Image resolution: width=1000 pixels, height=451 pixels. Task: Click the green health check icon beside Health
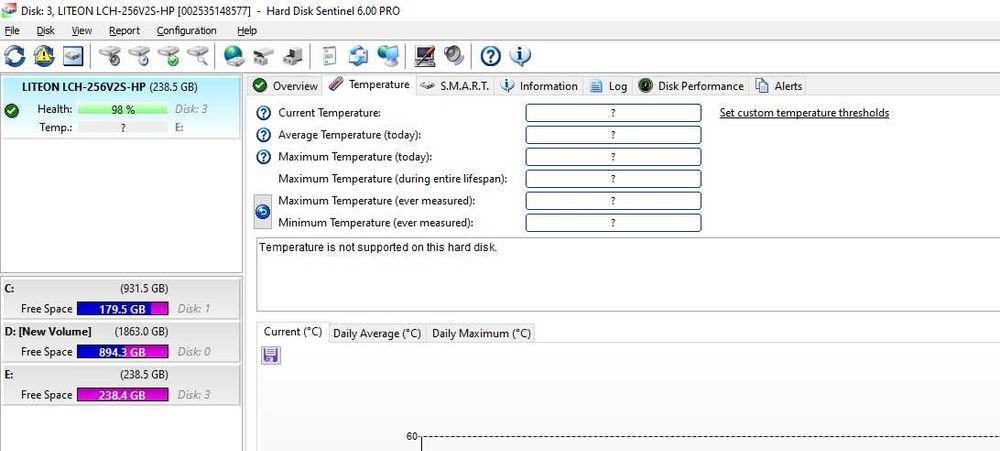pos(11,110)
